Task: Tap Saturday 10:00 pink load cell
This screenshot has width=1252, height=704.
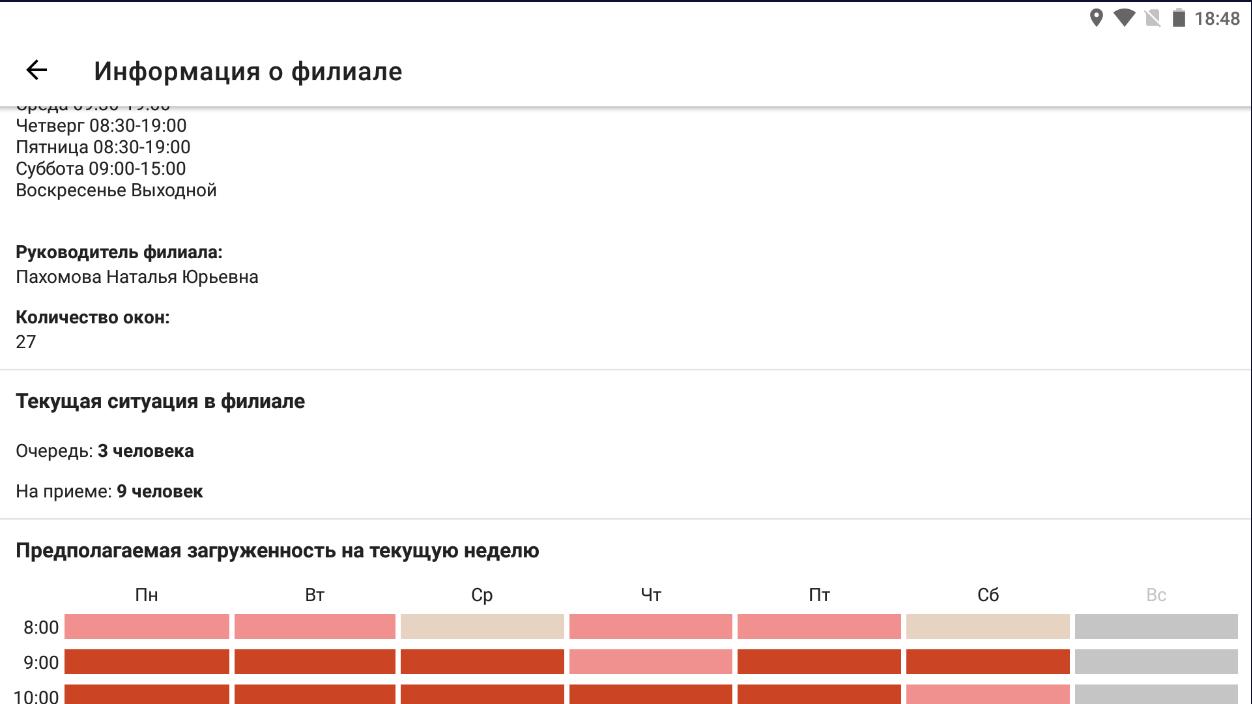Action: 988,694
